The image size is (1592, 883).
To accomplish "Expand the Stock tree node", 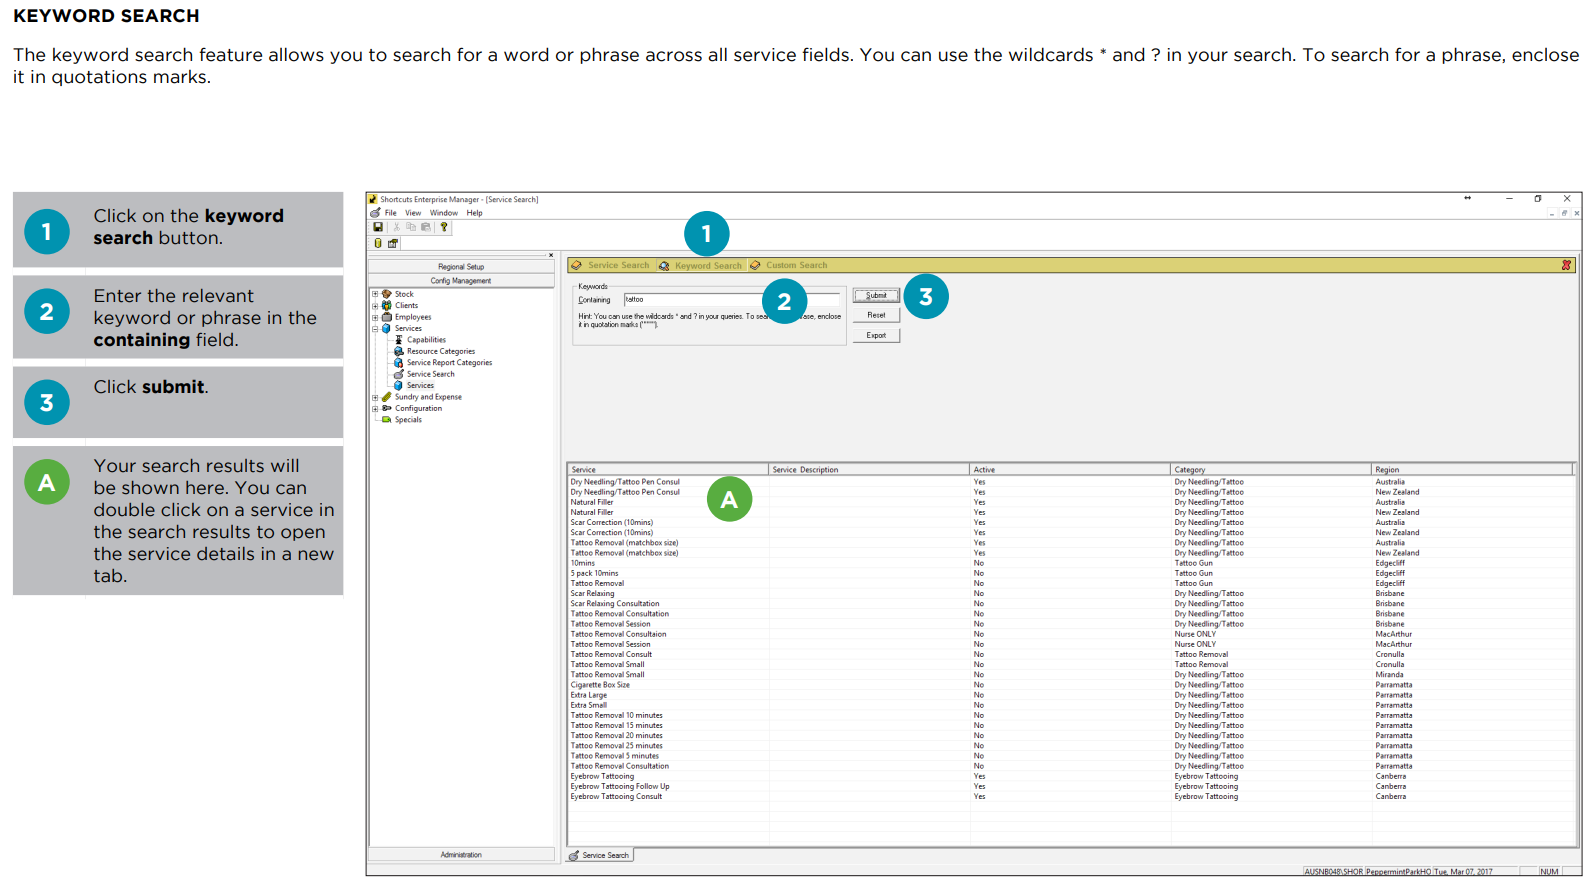I will [x=375, y=294].
